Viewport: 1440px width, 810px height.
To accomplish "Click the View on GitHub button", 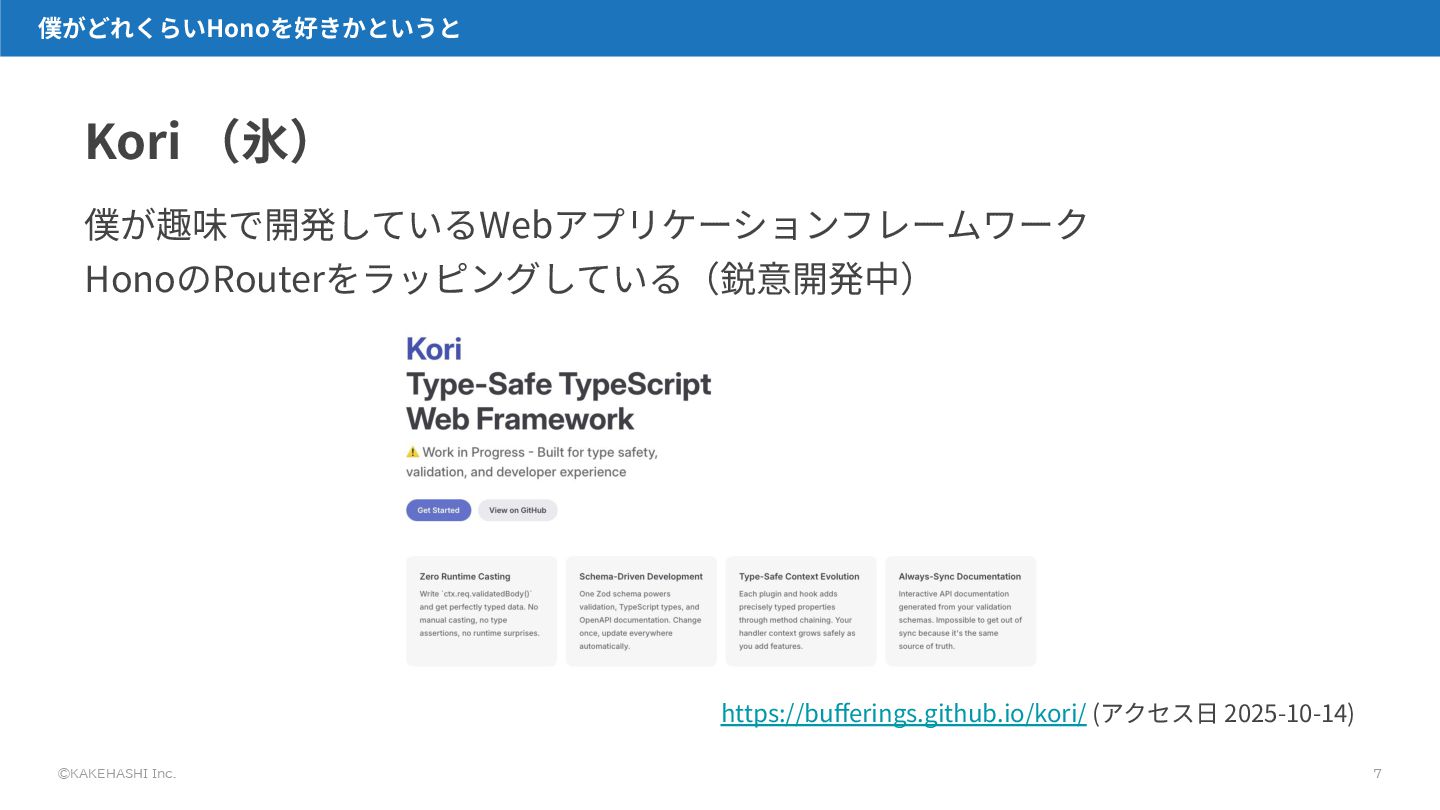I will (x=517, y=510).
